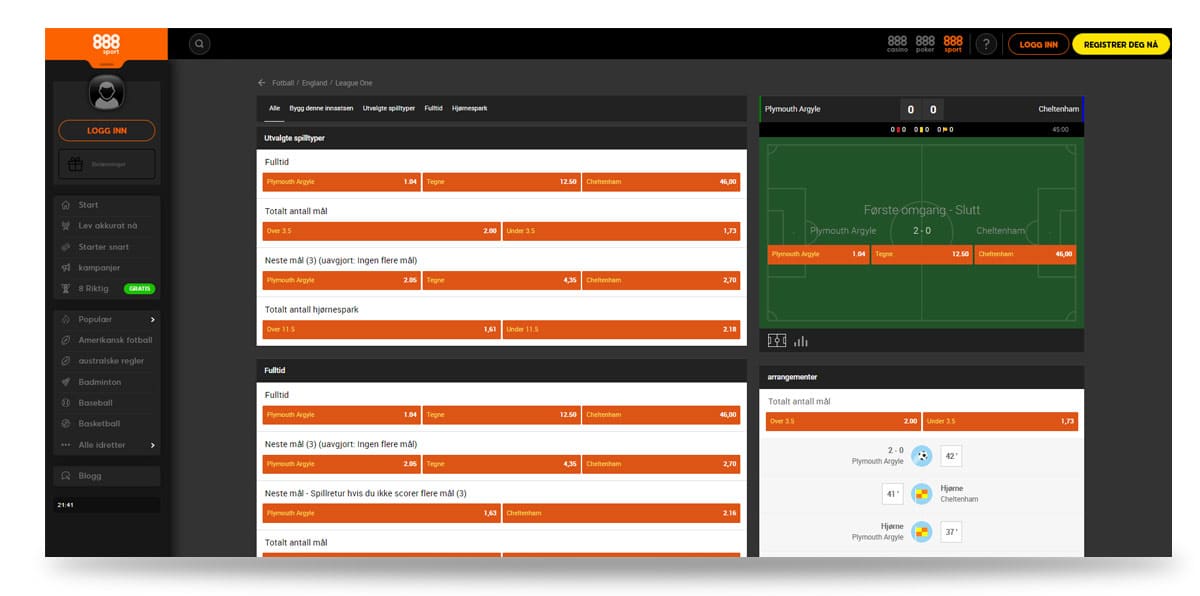Bet Under 11.5 corners at 2.18
The height and width of the screenshot is (596, 1200).
[x=622, y=329]
